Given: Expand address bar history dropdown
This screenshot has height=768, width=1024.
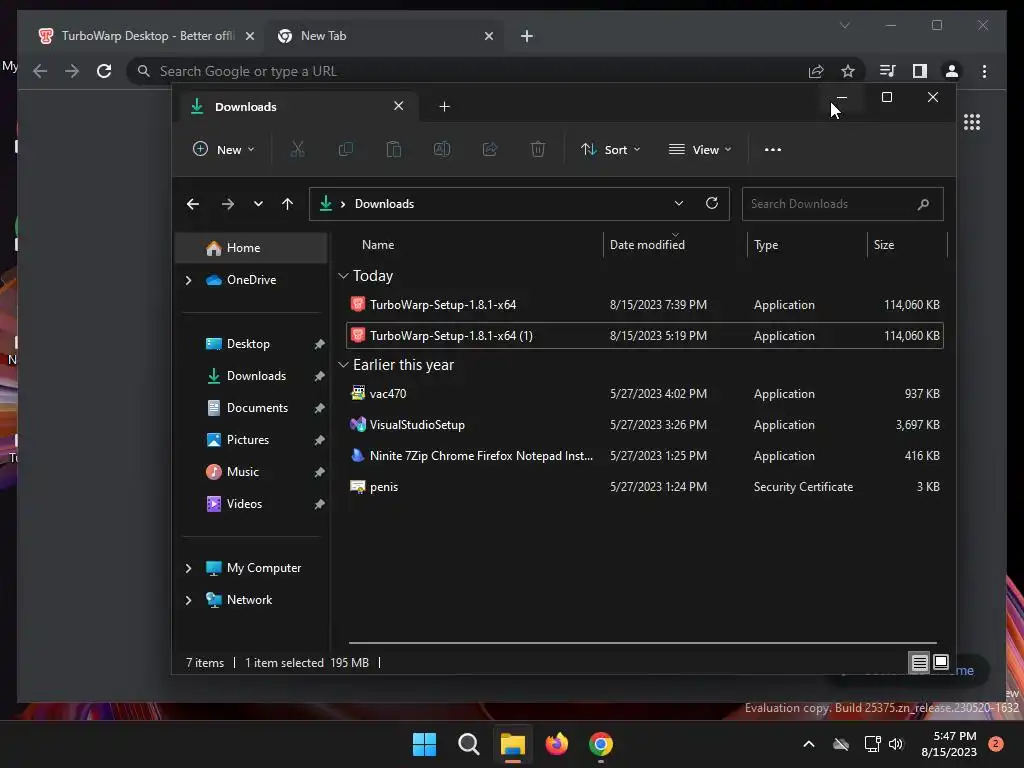Looking at the screenshot, I should [x=679, y=203].
